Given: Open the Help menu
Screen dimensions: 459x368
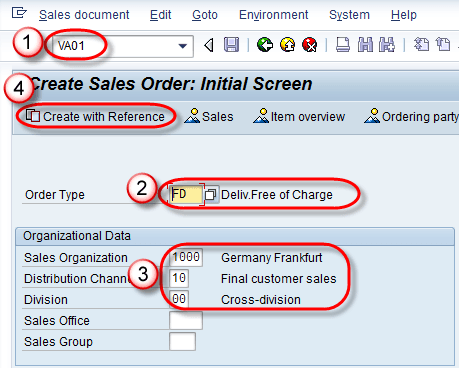Looking at the screenshot, I should coord(404,15).
